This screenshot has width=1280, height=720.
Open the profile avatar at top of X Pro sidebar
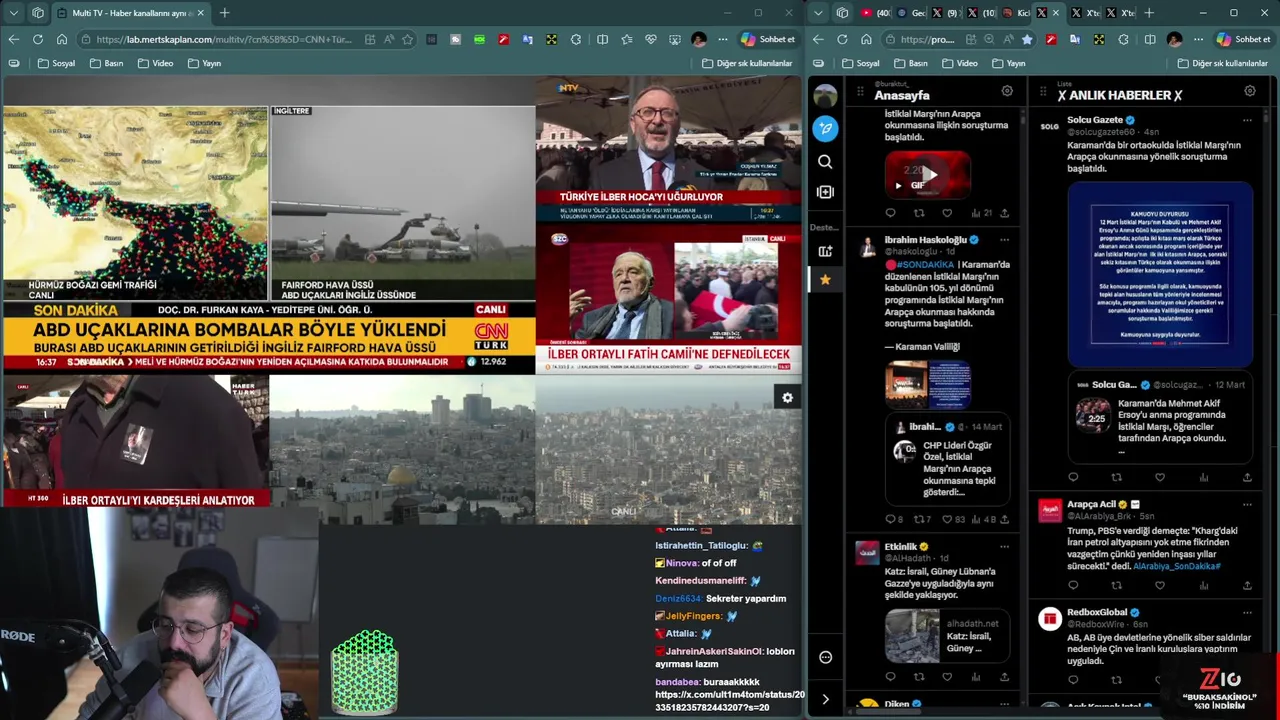(825, 96)
